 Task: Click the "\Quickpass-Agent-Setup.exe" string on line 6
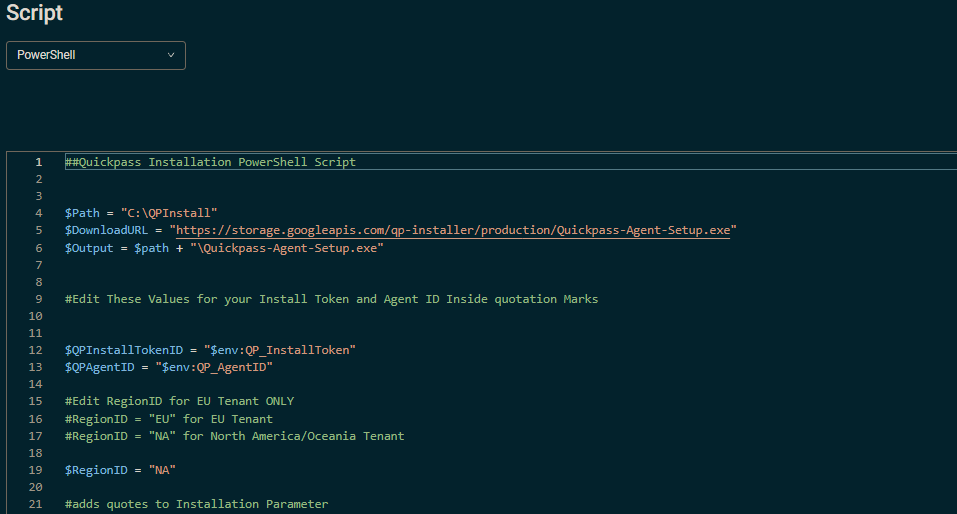[287, 248]
